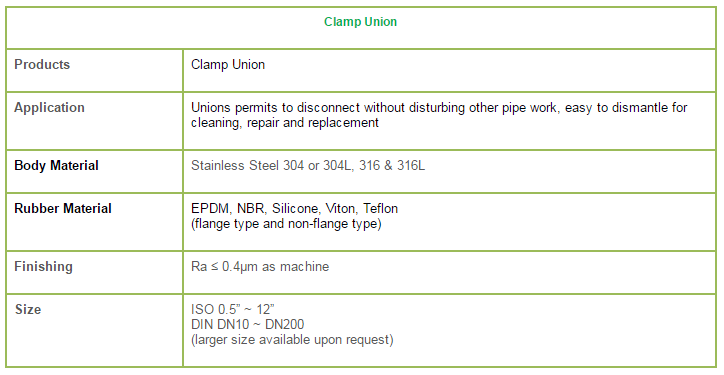Click the flange type and non-flange type note
Viewport: 724px width, 375px height.
pos(286,224)
